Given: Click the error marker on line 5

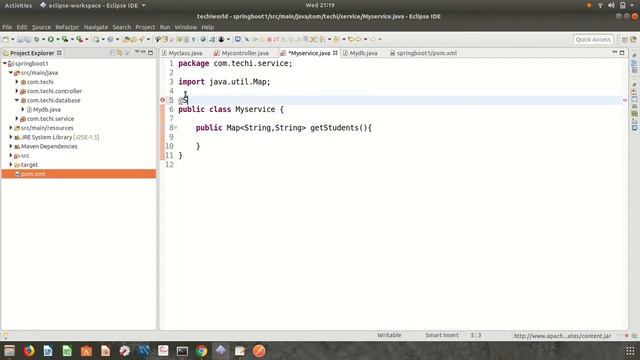Looking at the screenshot, I should 162,100.
